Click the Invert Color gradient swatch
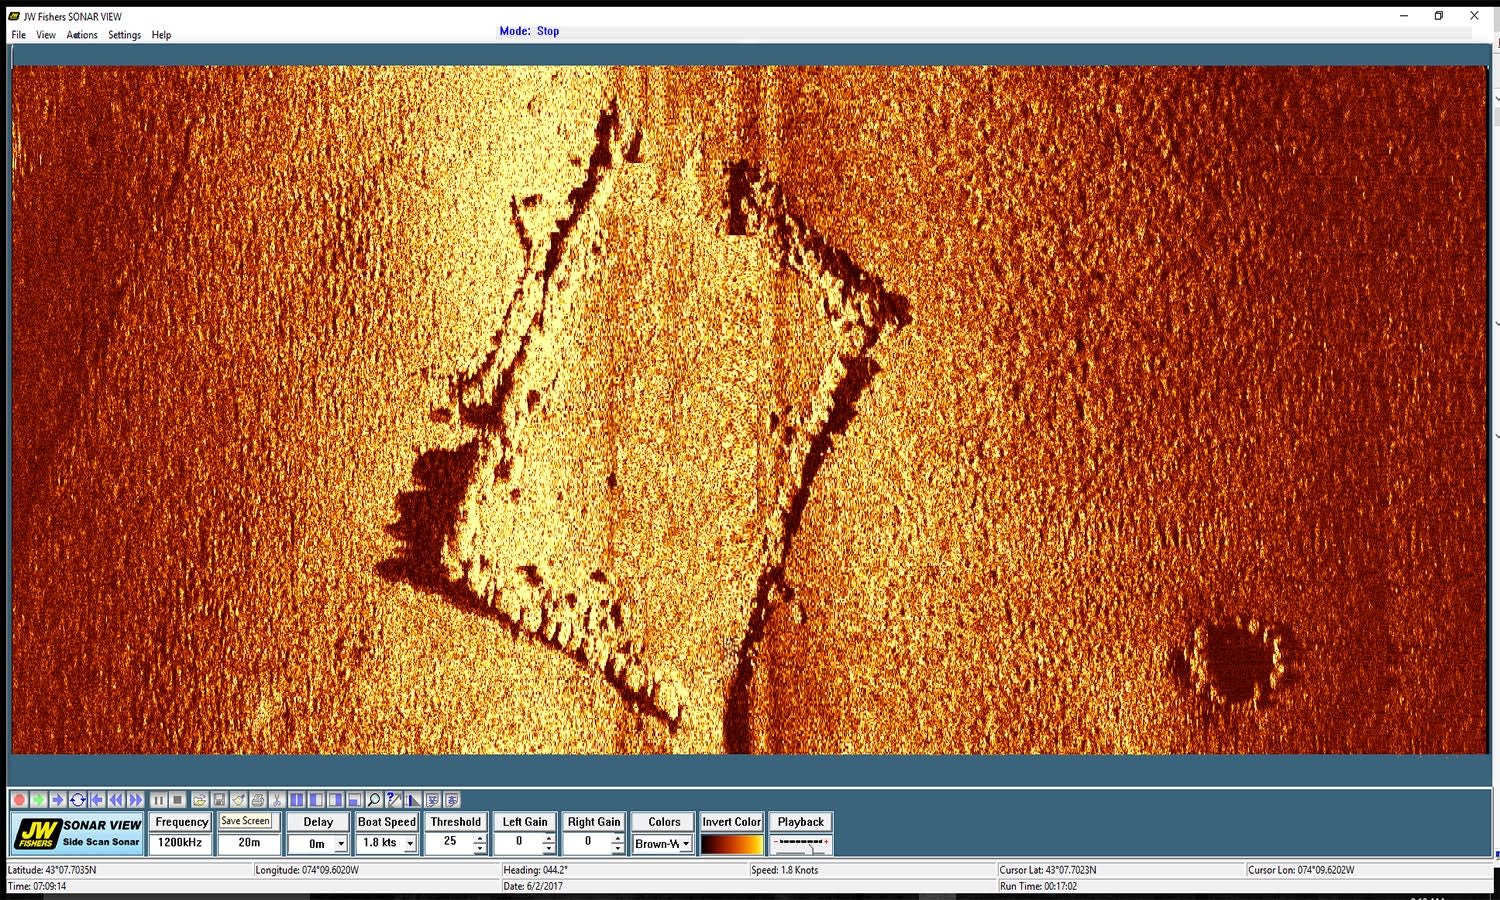Image resolution: width=1500 pixels, height=900 pixels. tap(731, 844)
